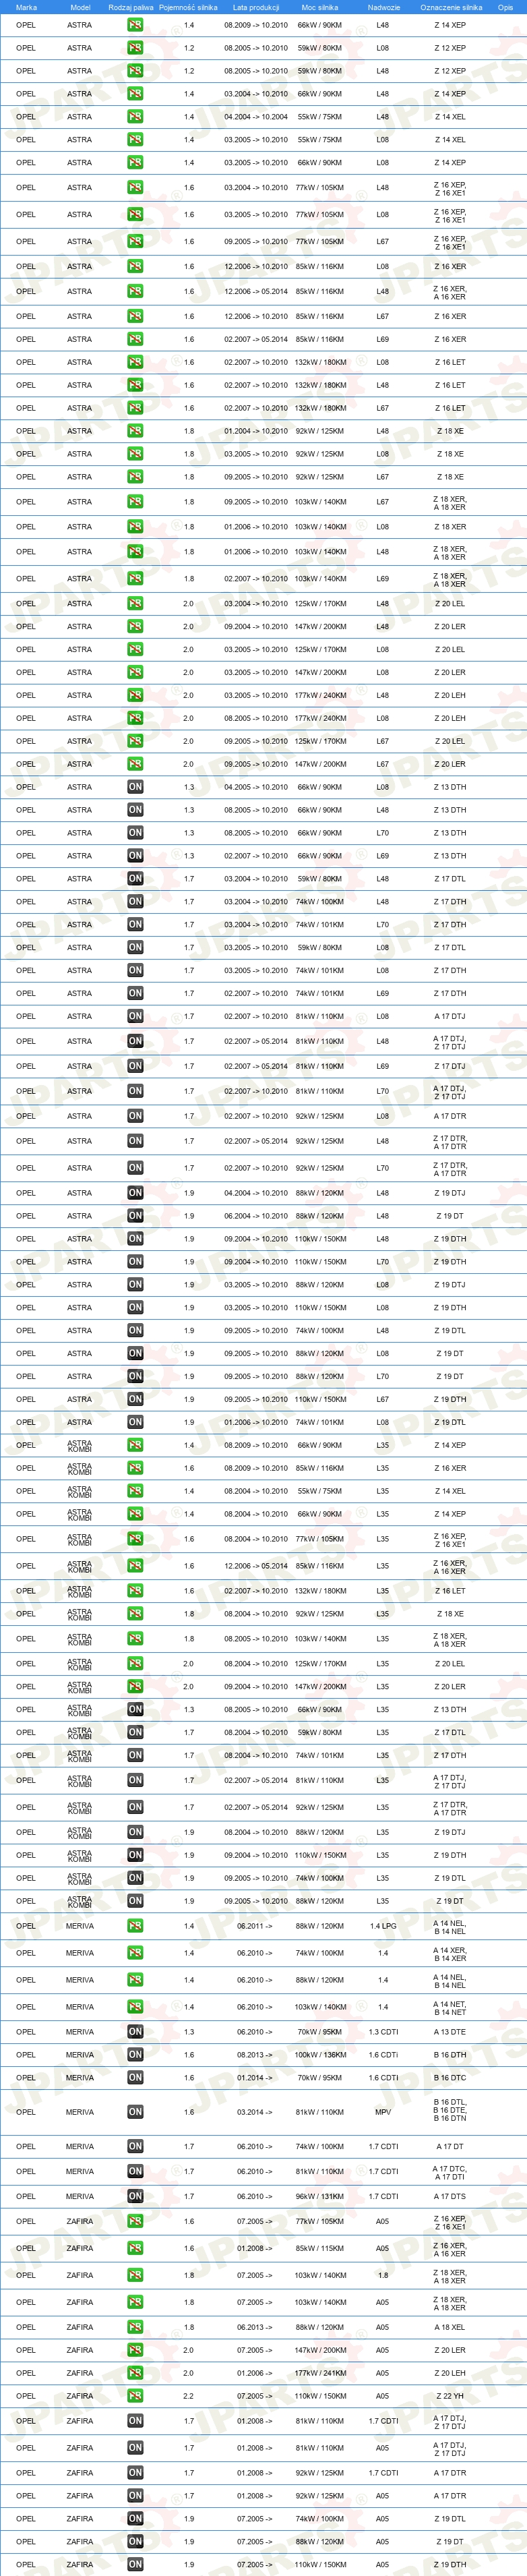Select the 'A 17 DTC, A 17 DTI' engine code cell

450,2171
